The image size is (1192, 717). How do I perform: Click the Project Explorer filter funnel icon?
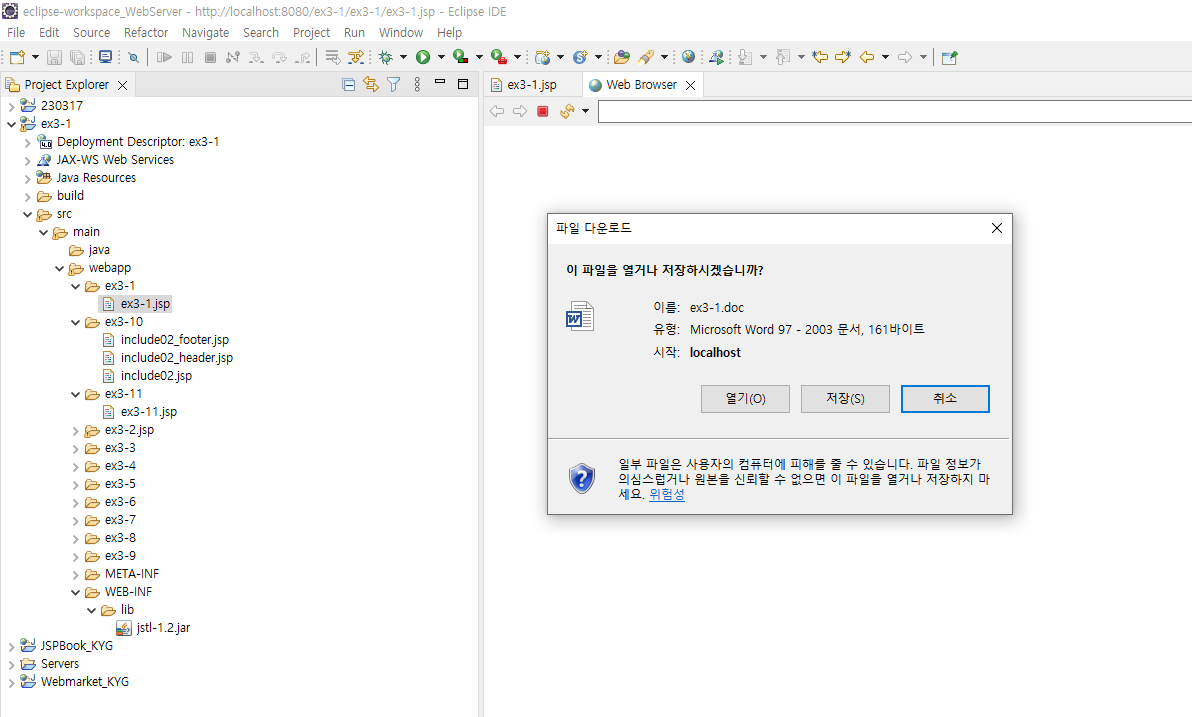click(394, 84)
